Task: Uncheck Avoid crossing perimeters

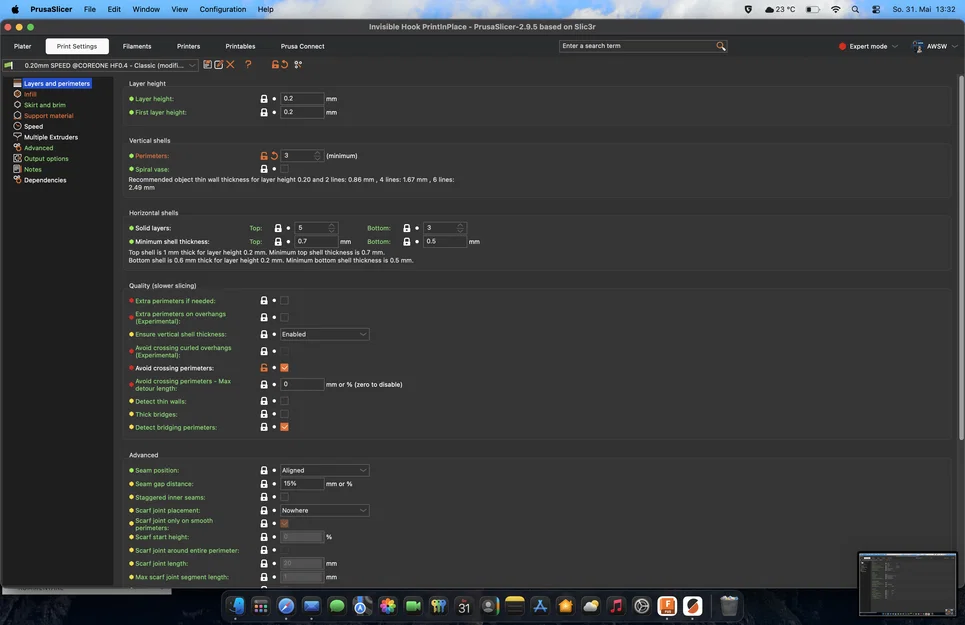Action: [x=284, y=368]
